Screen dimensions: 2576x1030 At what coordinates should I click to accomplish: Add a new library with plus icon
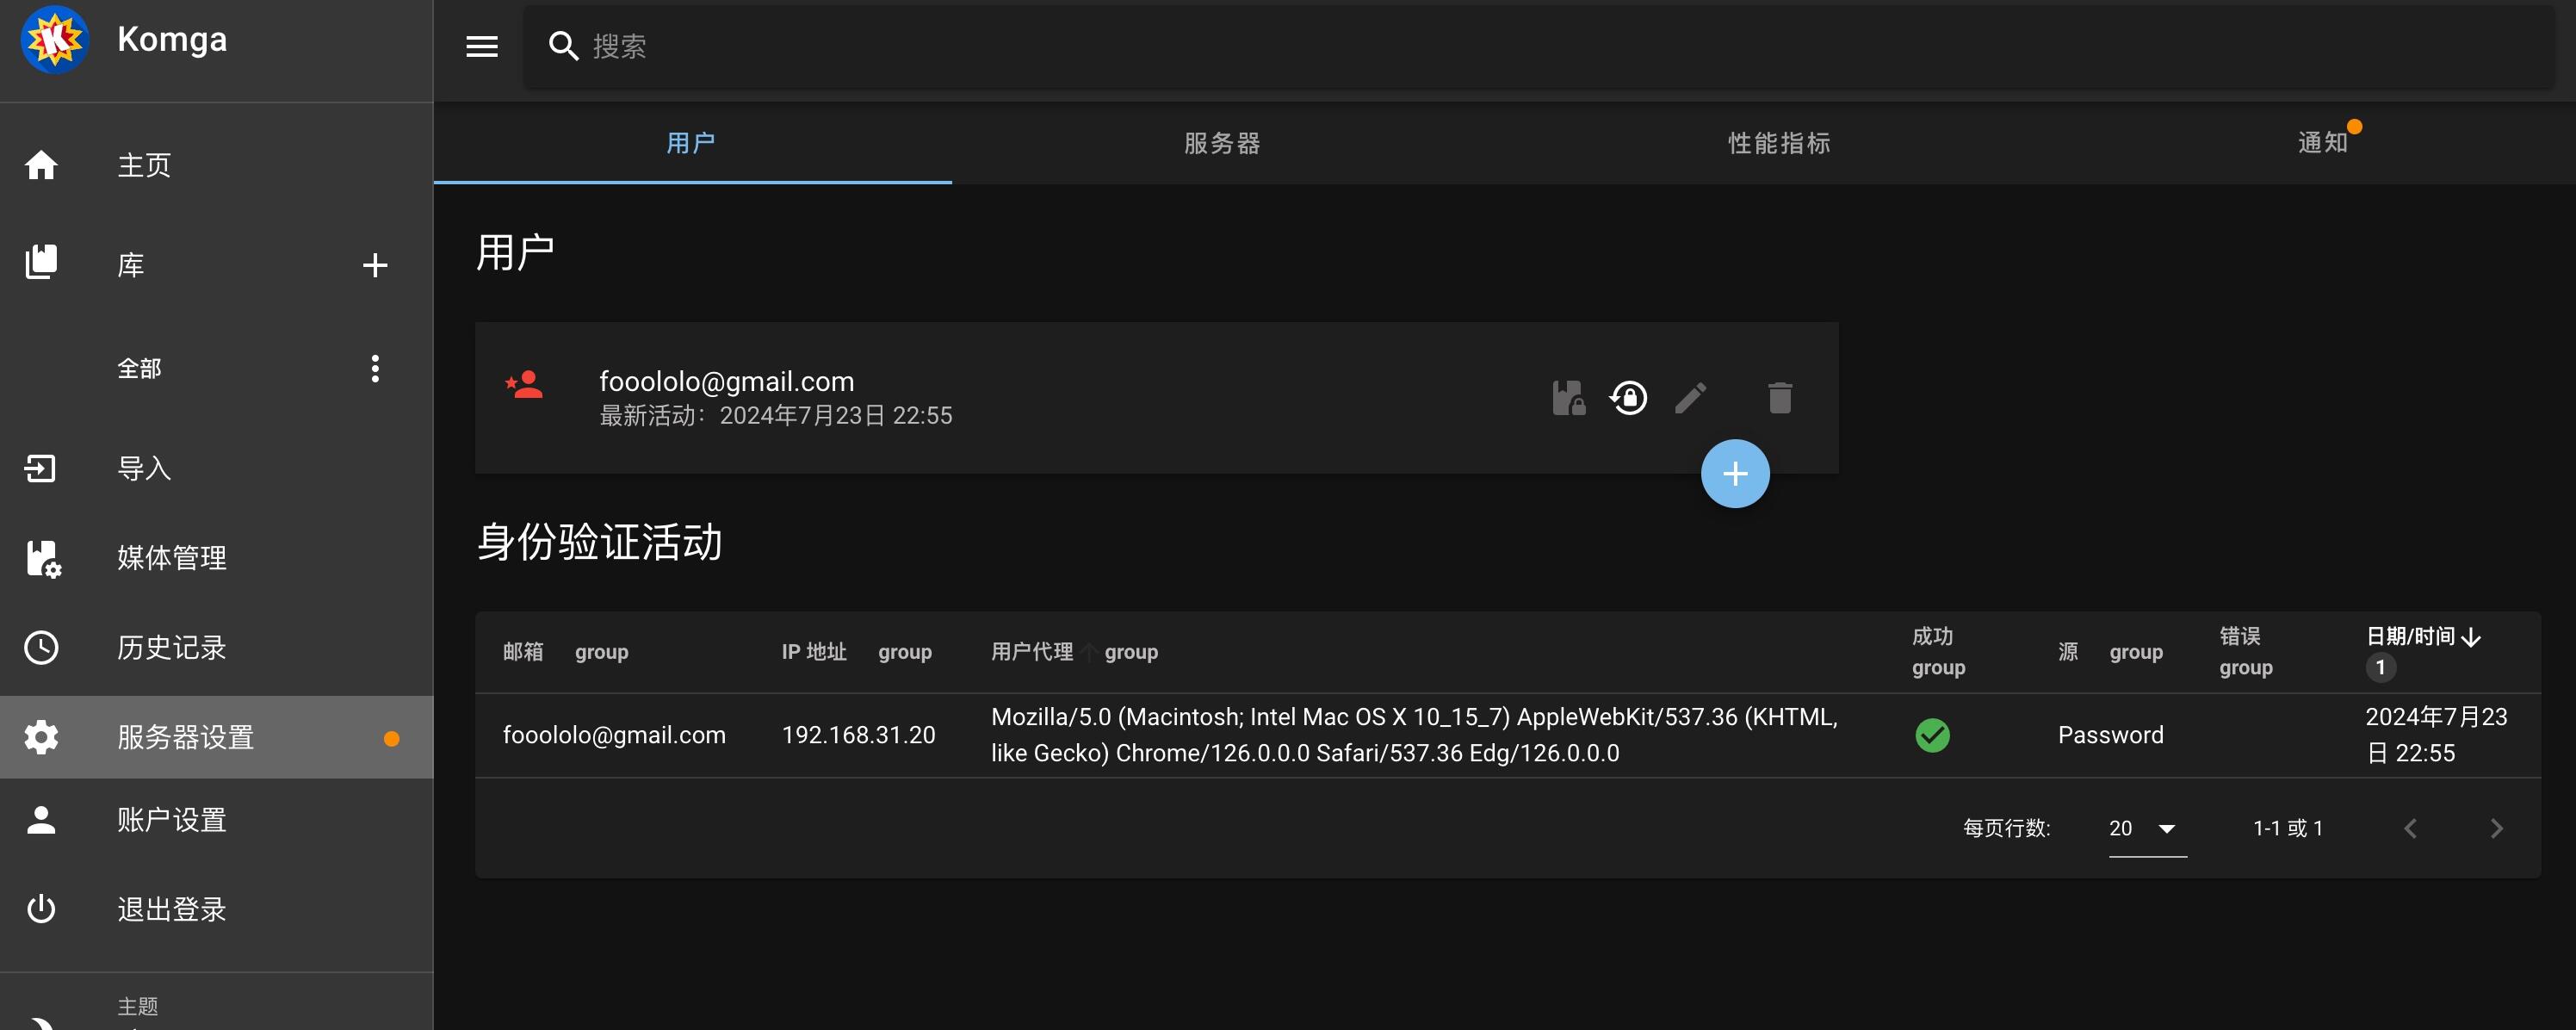pos(375,265)
